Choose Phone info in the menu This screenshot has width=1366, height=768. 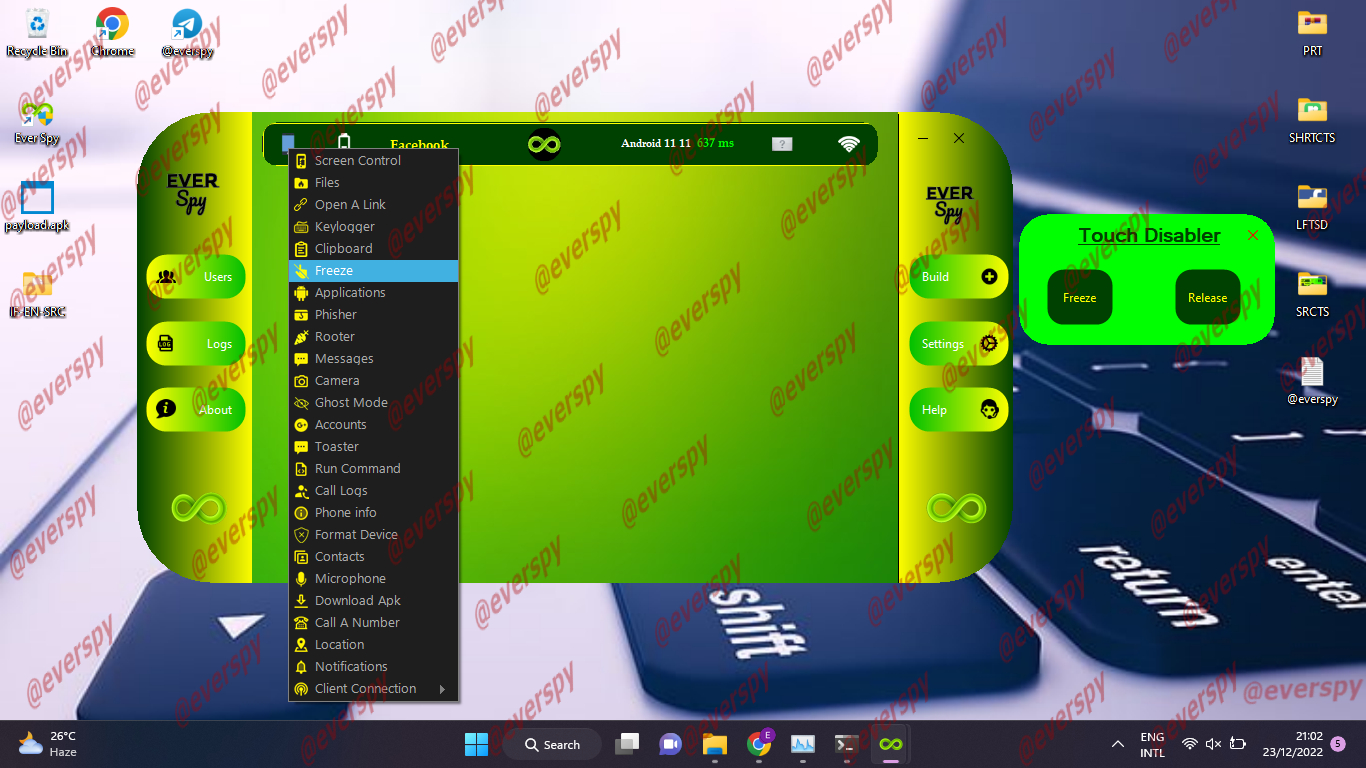click(373, 513)
